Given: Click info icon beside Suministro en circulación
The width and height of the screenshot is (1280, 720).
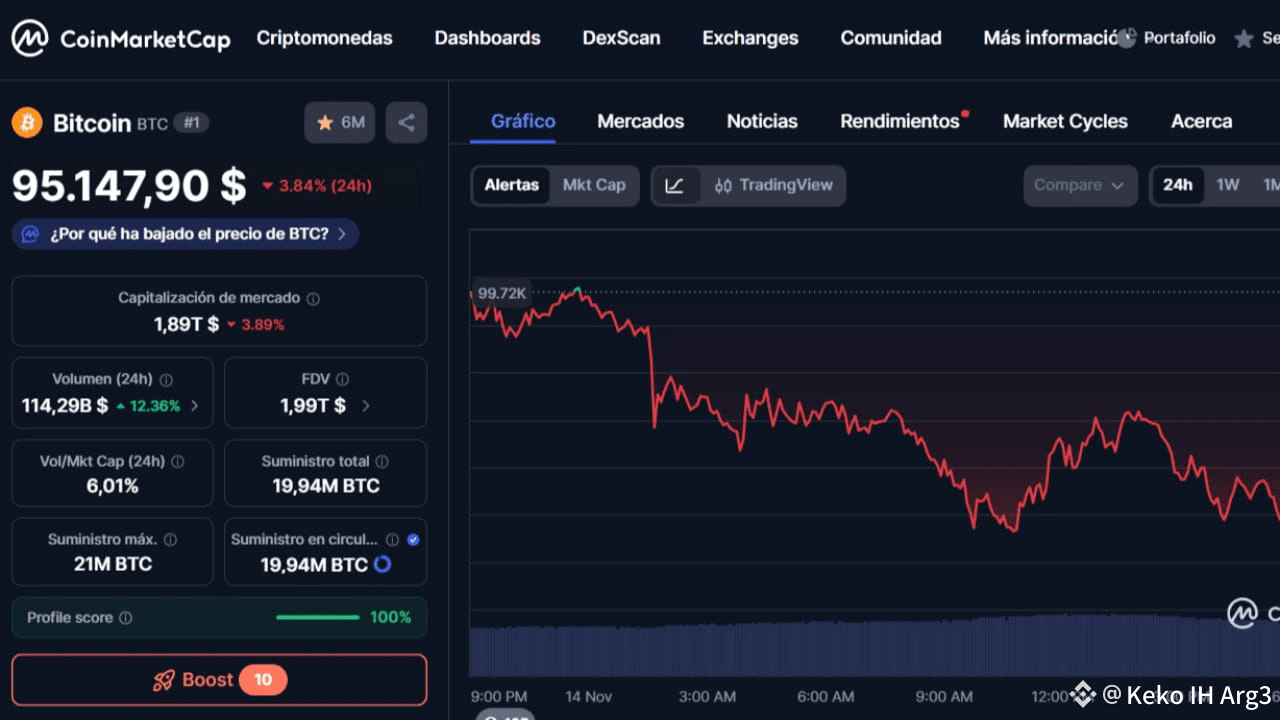Looking at the screenshot, I should click(x=393, y=540).
